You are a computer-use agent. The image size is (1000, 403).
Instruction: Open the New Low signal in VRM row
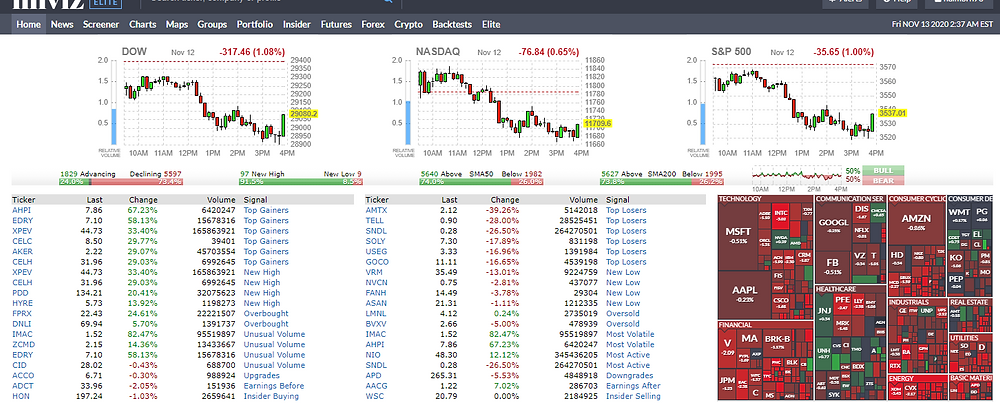[x=623, y=272]
